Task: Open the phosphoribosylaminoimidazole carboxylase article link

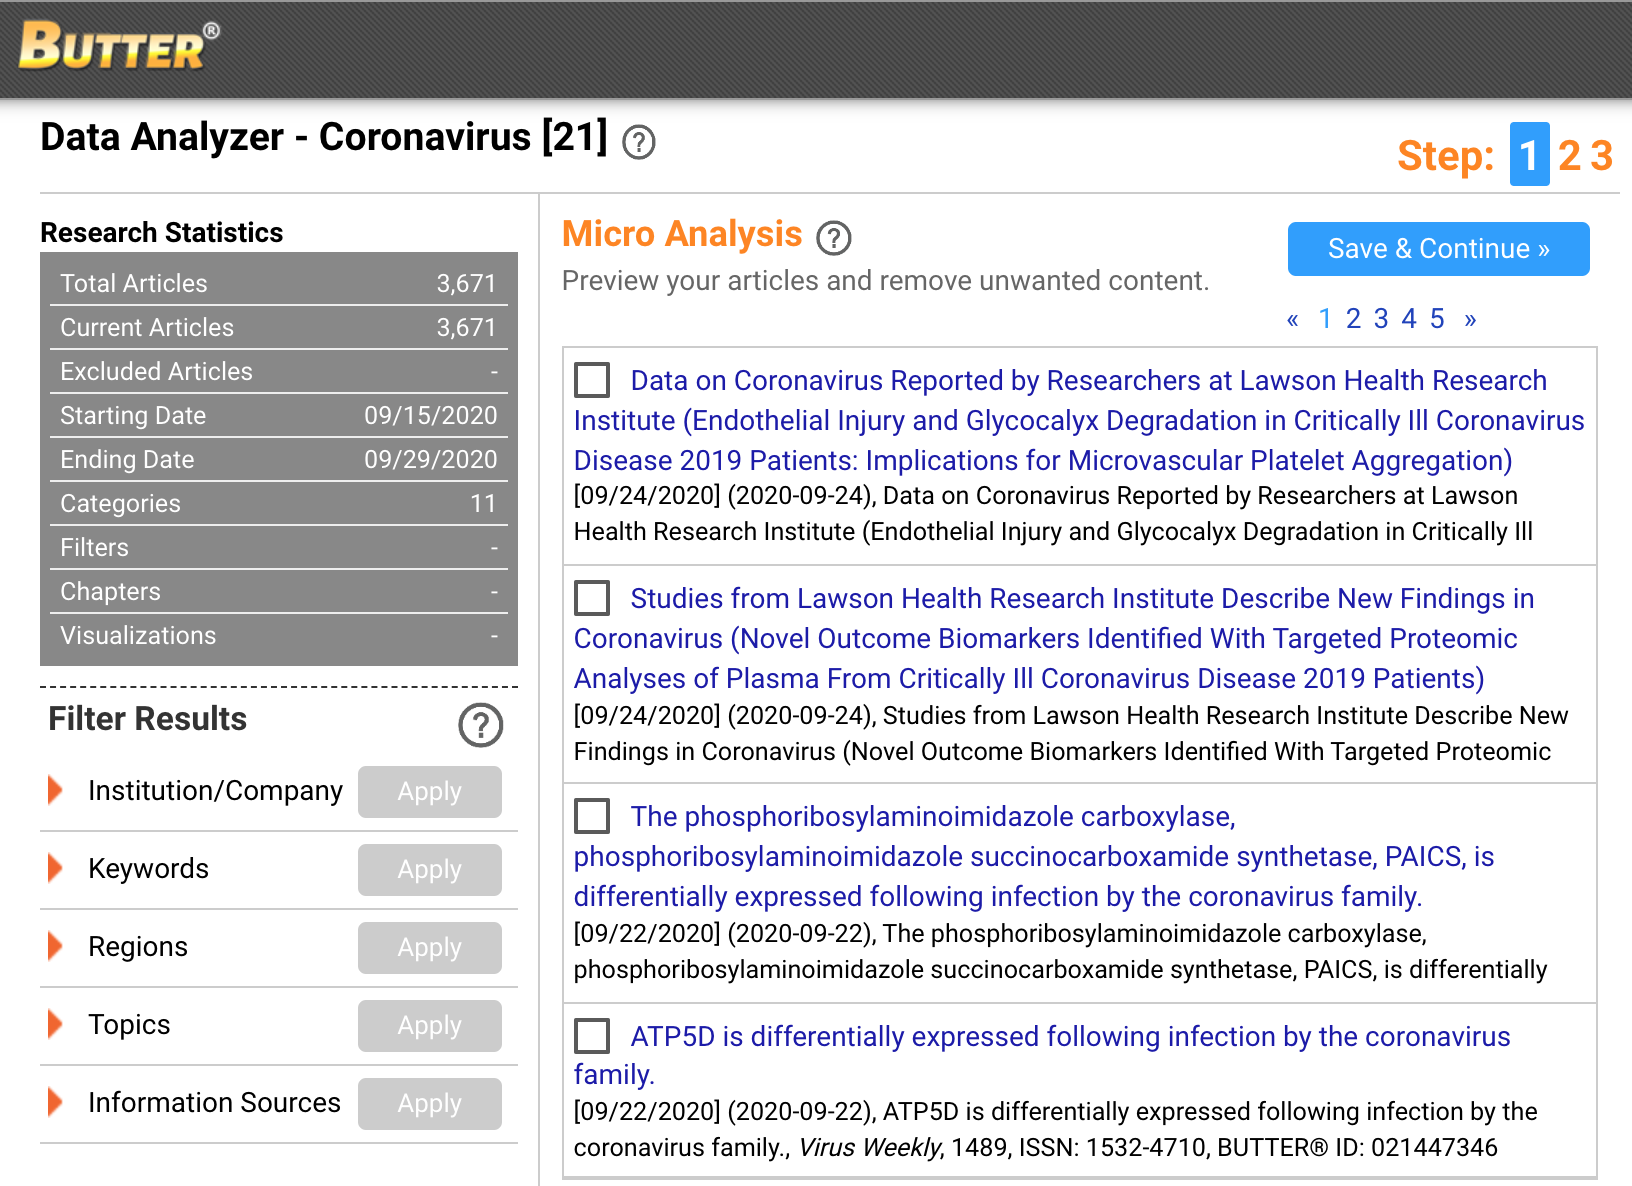Action: coord(1034,856)
